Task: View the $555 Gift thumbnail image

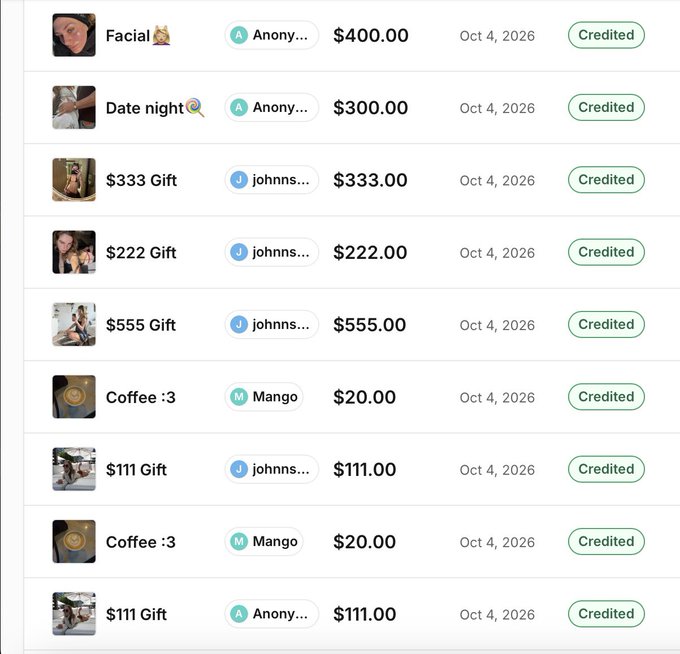Action: pyautogui.click(x=74, y=324)
